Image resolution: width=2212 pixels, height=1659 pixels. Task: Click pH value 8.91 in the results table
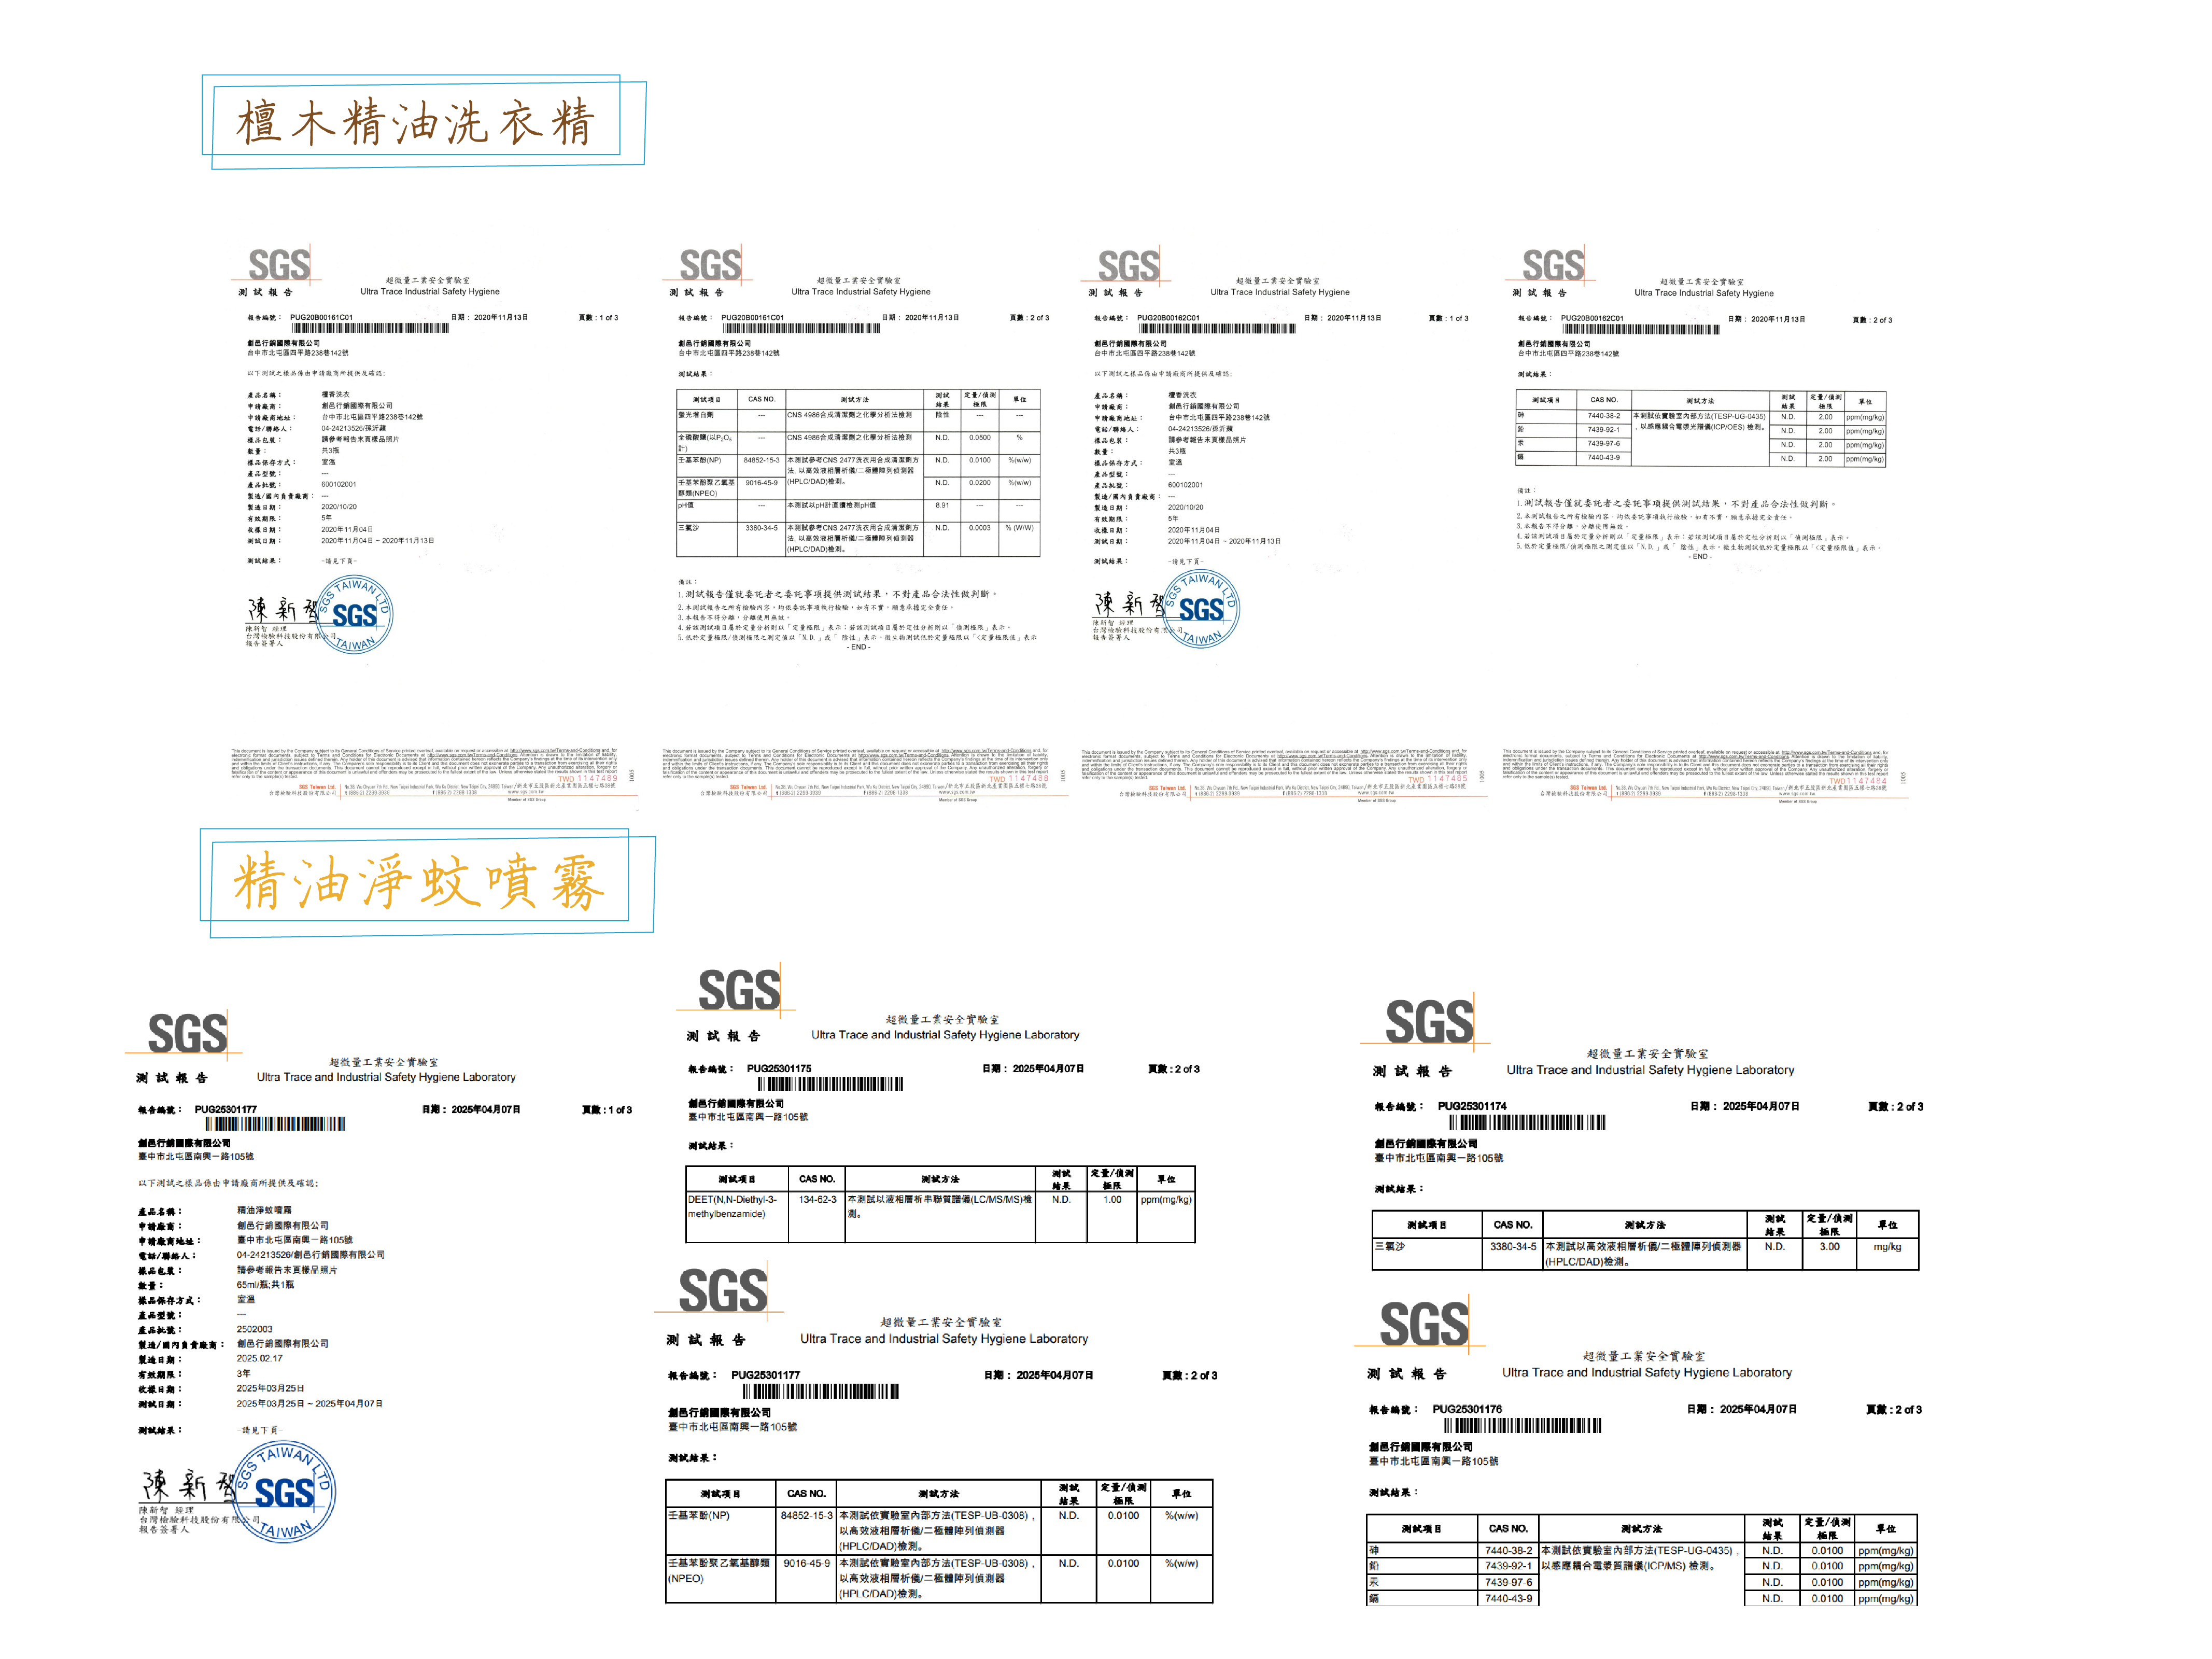(942, 505)
